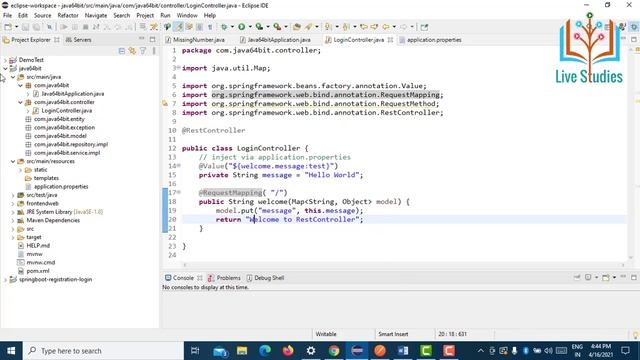Expand the DemoTest project node
Viewport: 640px width, 360px height.
pos(5,60)
